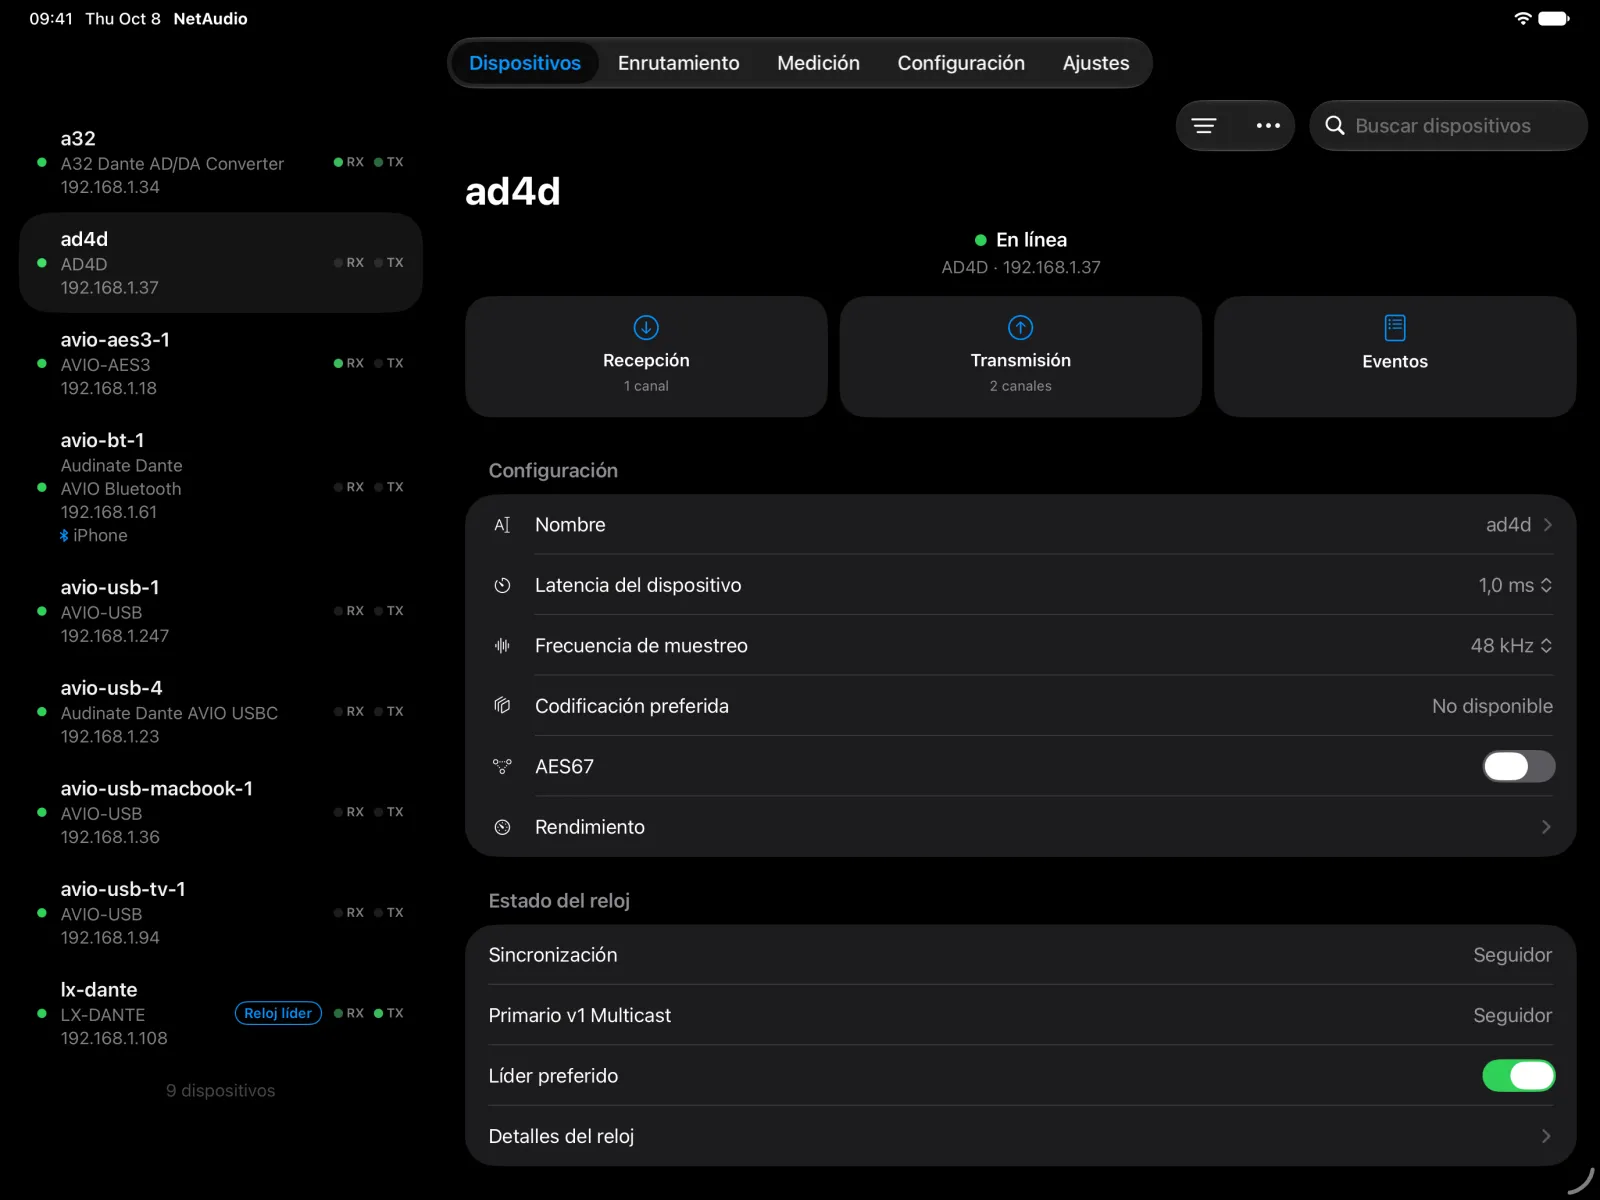The image size is (1600, 1200).
Task: Click the Reloj líder badge
Action: click(x=278, y=1013)
